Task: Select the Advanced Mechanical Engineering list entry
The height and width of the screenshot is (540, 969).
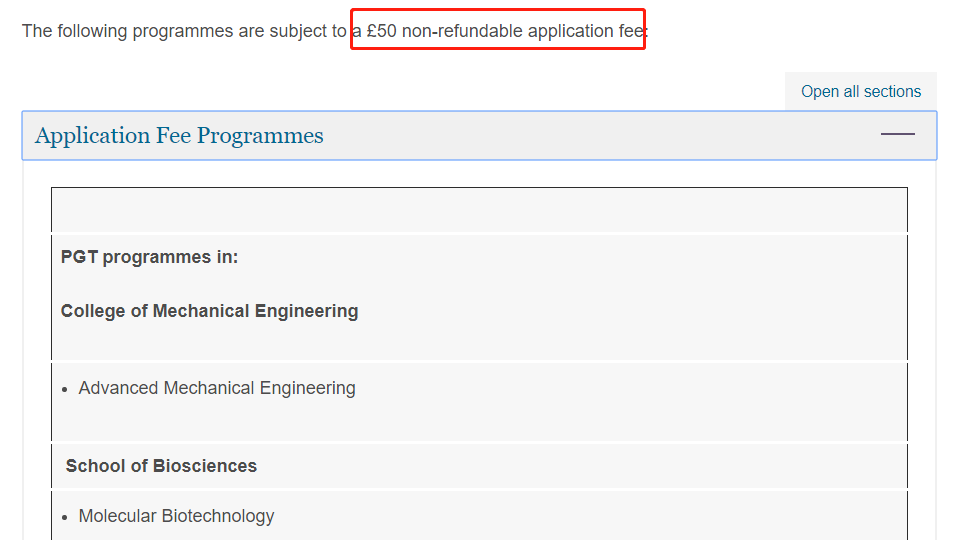Action: point(217,388)
